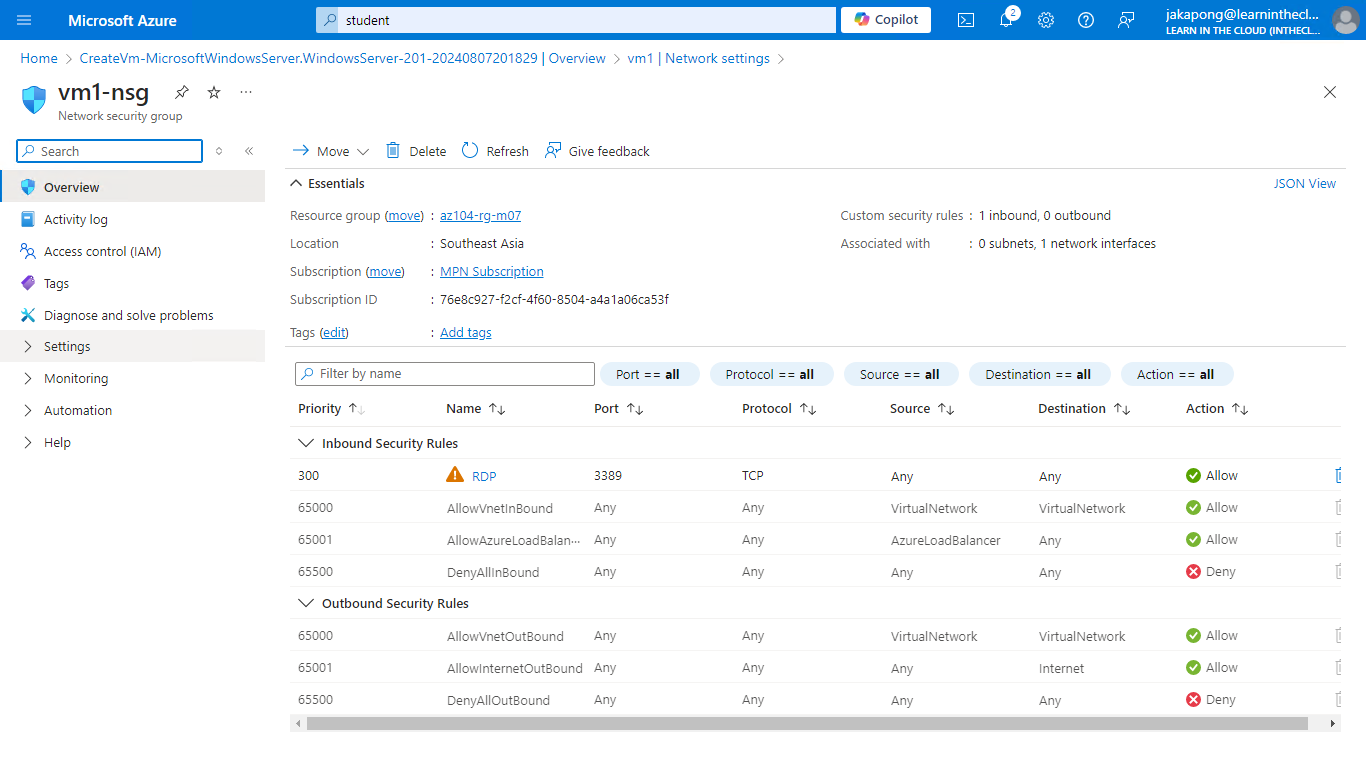The image size is (1366, 768).
Task: Refresh the network security group view
Action: click(x=495, y=151)
